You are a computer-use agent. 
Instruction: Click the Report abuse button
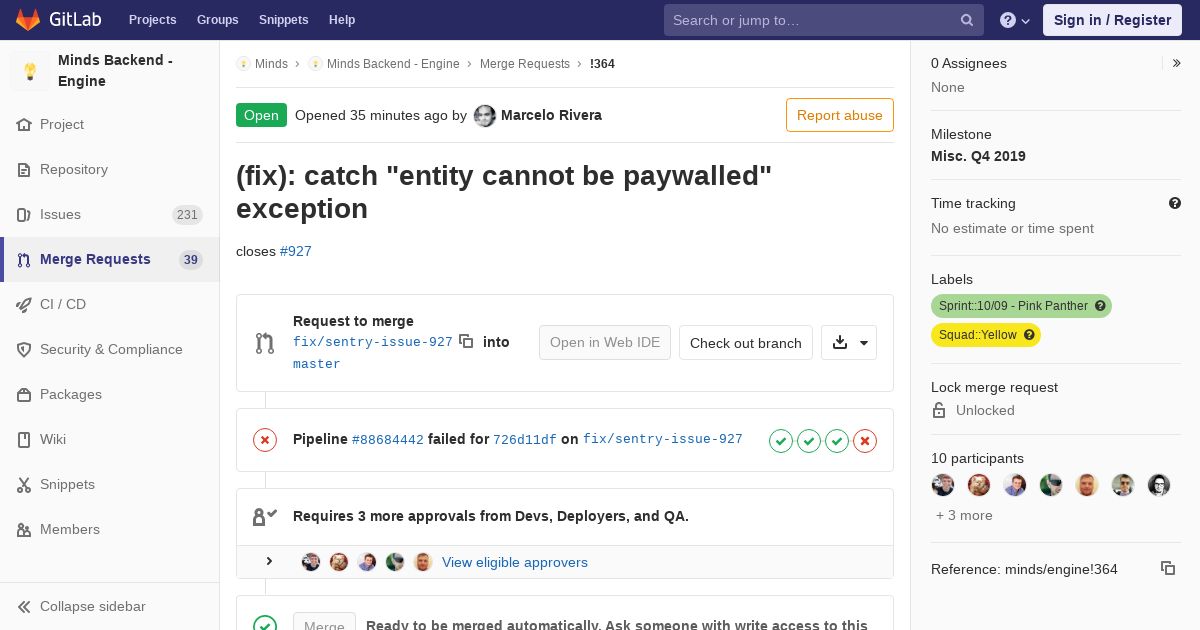pyautogui.click(x=840, y=115)
